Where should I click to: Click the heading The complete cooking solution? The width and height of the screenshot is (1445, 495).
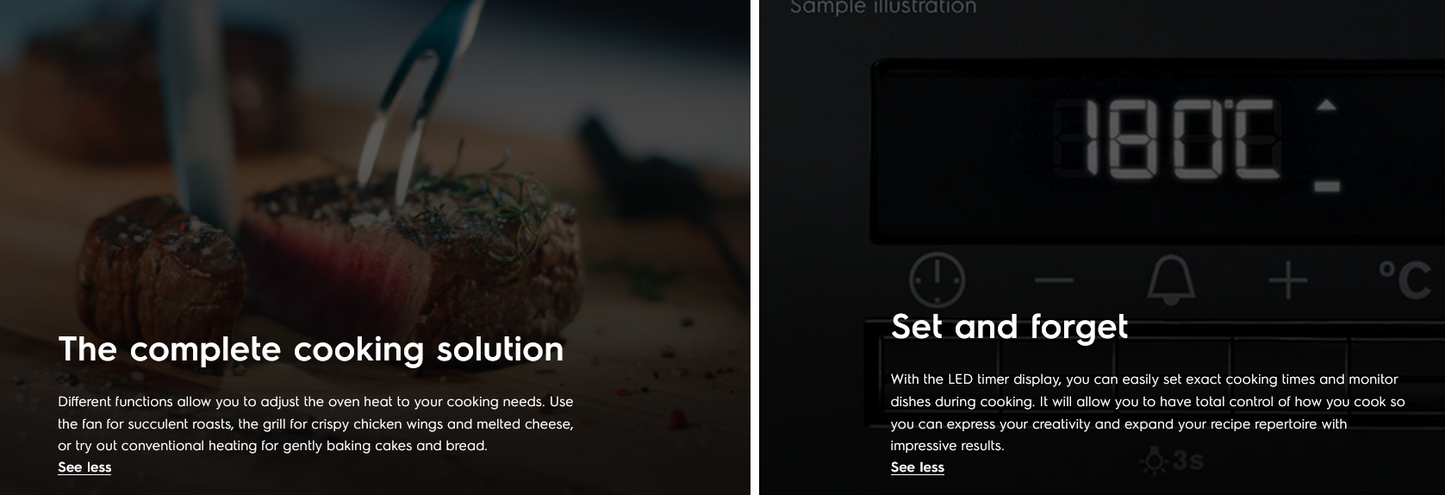pyautogui.click(x=311, y=349)
